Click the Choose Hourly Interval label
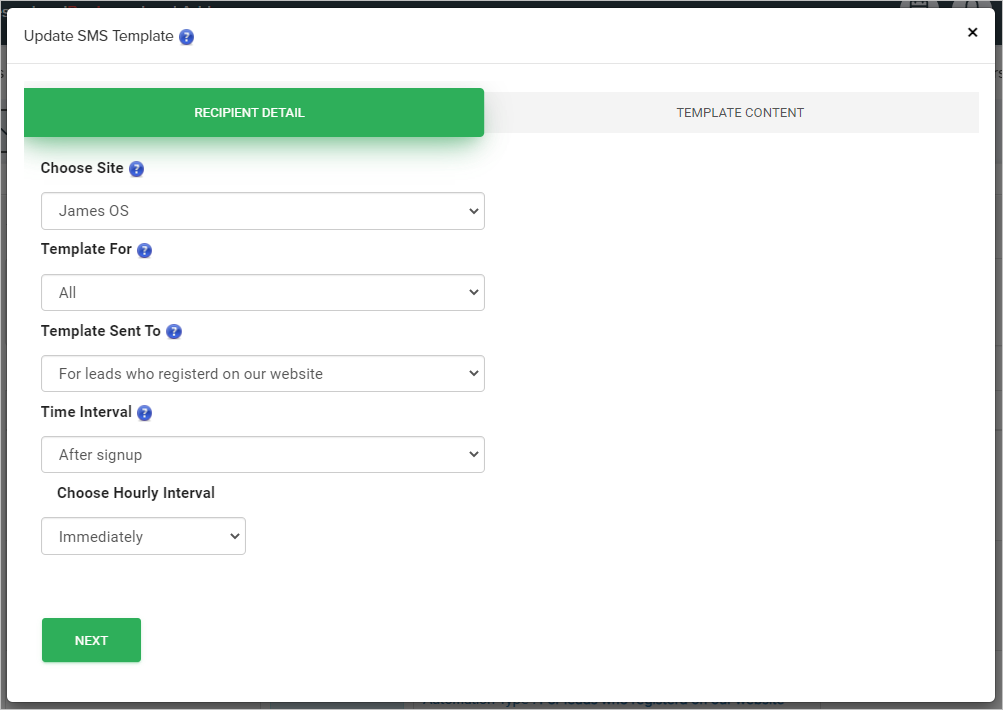The width and height of the screenshot is (1003, 710). tap(136, 493)
